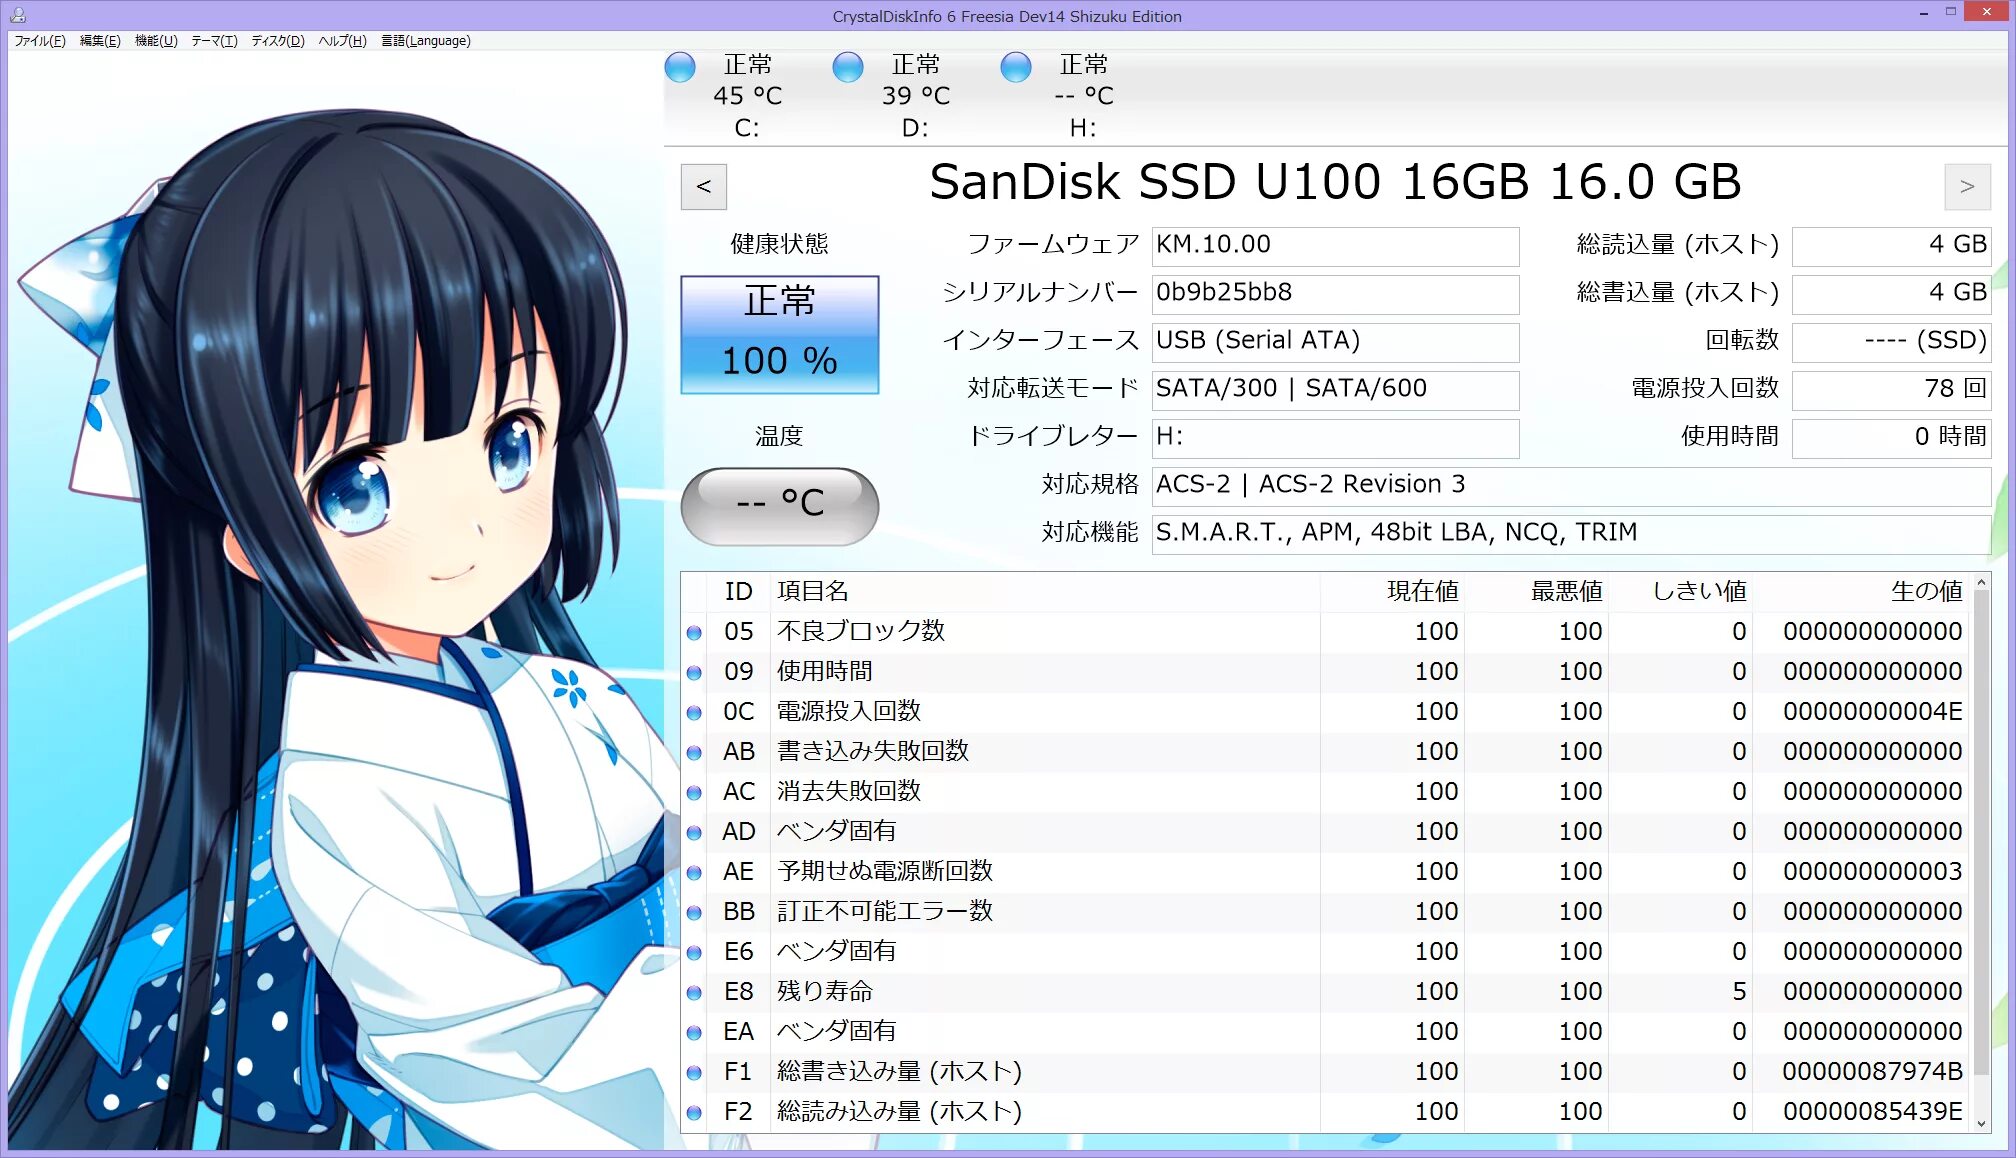Select the D: drive status orb
This screenshot has height=1158, width=2016.
[x=848, y=67]
